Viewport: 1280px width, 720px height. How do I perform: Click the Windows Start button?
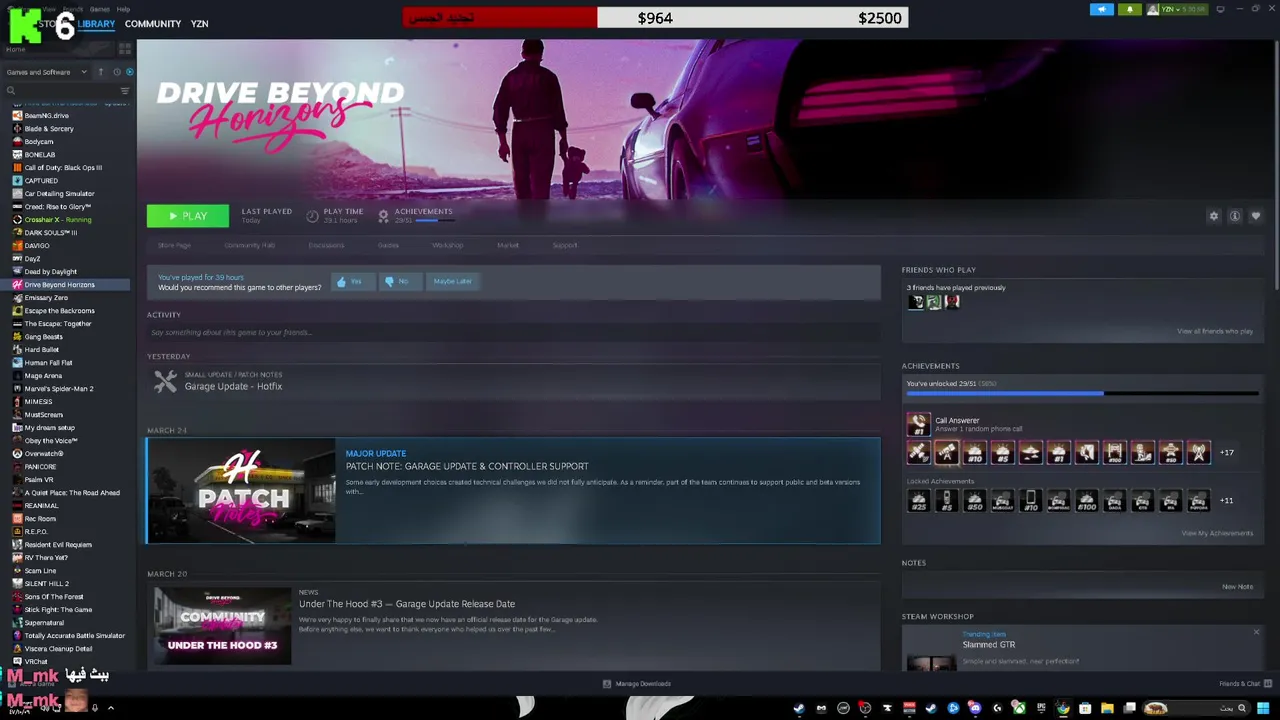point(1263,708)
